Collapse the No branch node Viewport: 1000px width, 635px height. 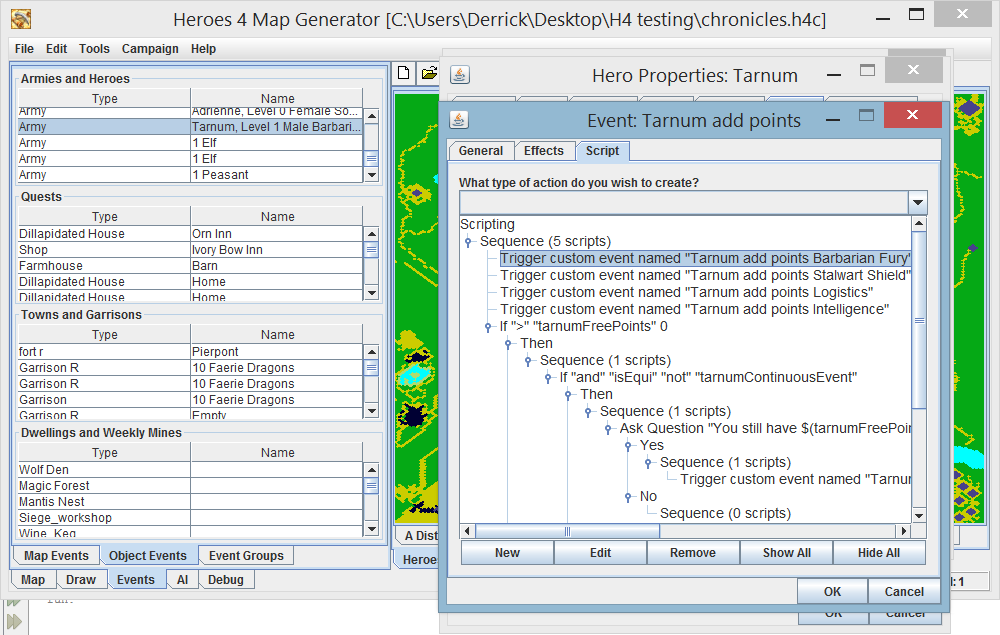[x=628, y=497]
